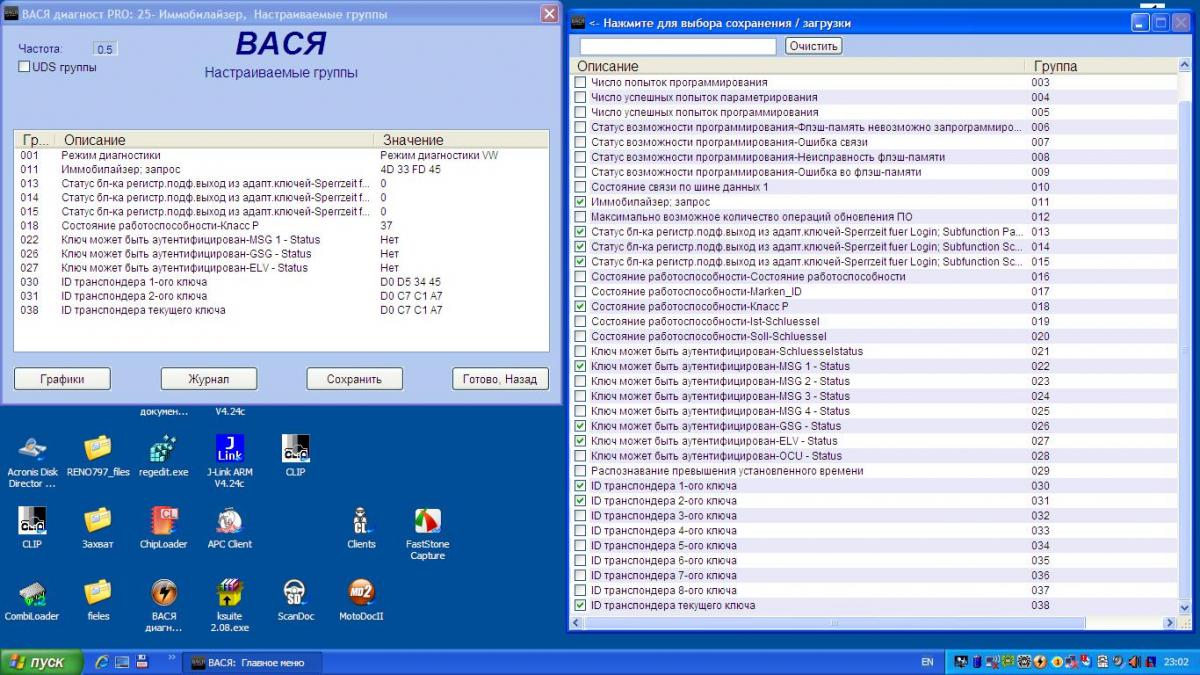This screenshot has width=1200, height=675.
Task: Click the Очистить button
Action: click(814, 46)
